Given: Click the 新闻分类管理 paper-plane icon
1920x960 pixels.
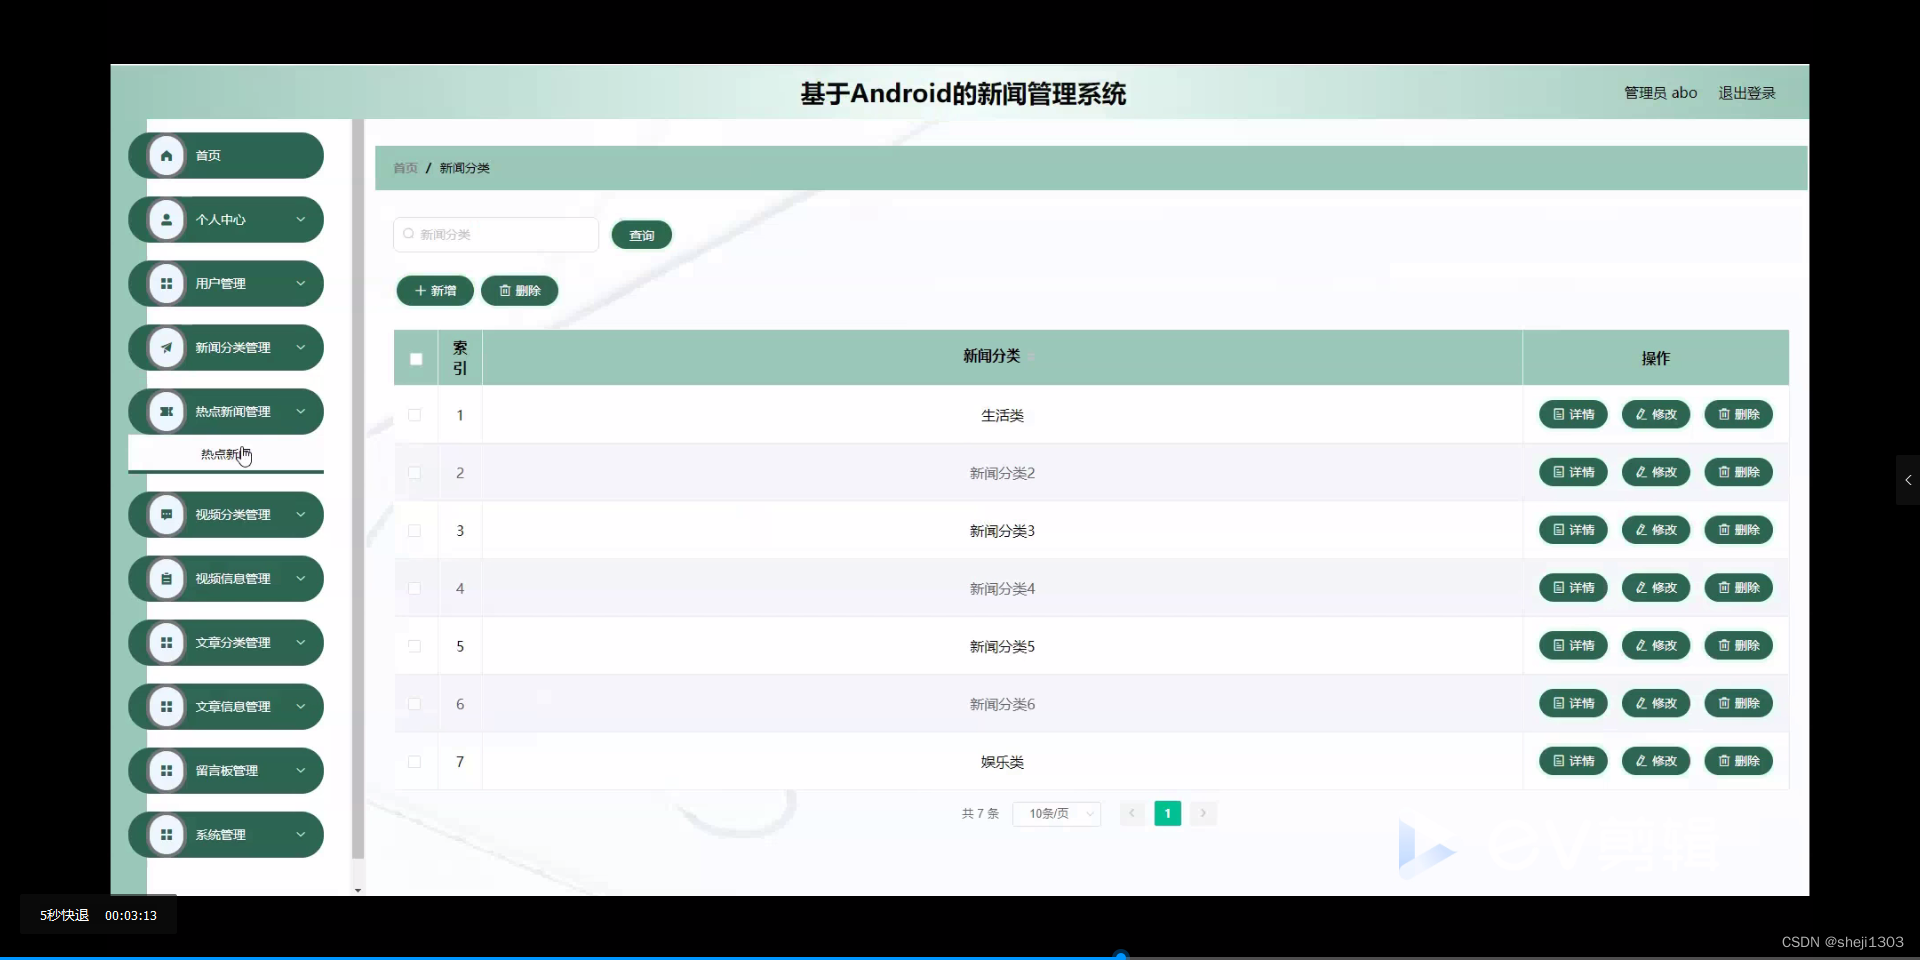Looking at the screenshot, I should [166, 347].
